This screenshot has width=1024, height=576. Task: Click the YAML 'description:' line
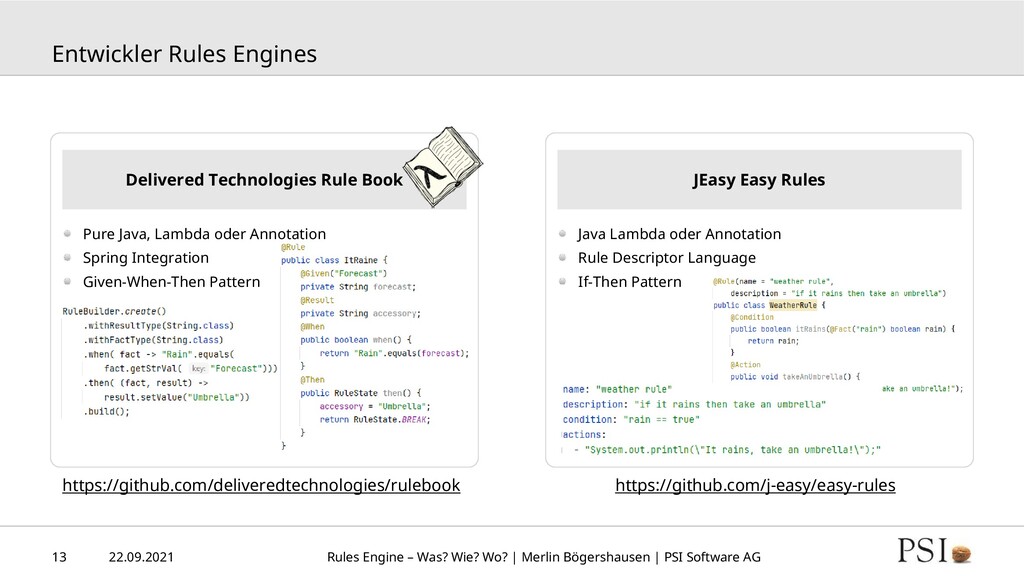pyautogui.click(x=694, y=404)
